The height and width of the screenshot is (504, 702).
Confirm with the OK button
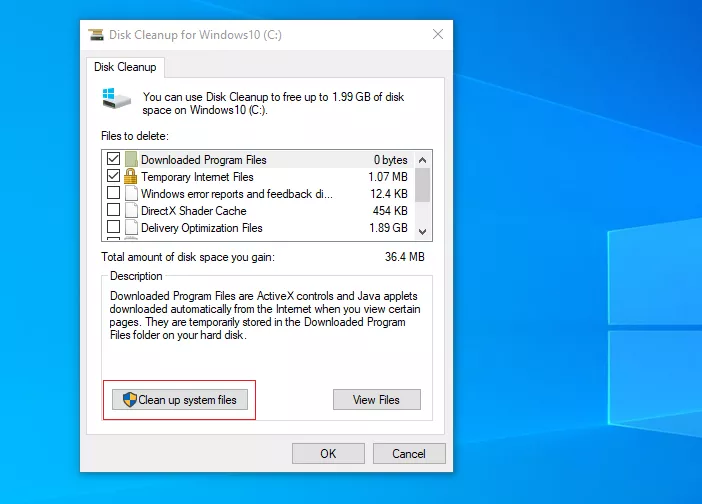(x=328, y=454)
